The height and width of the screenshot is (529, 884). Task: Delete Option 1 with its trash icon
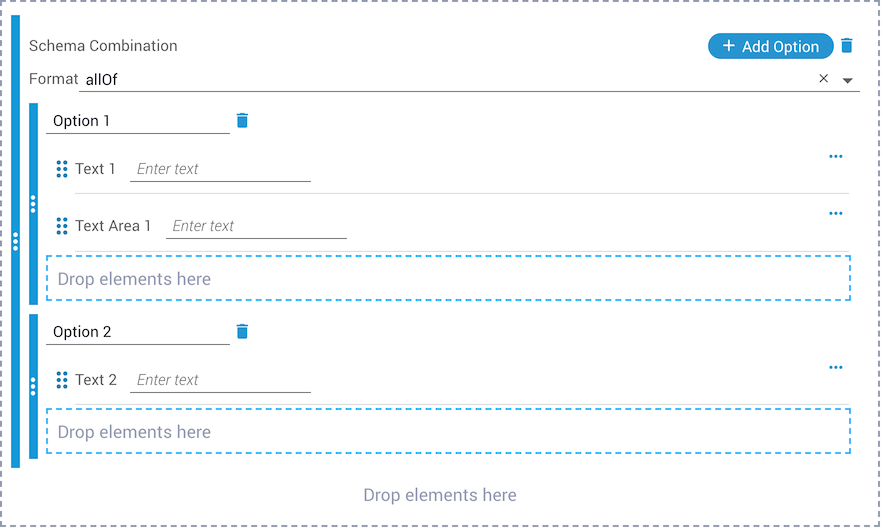tap(242, 120)
